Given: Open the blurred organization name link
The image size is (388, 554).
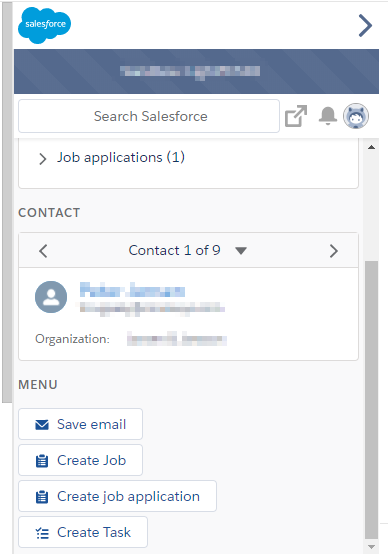Looking at the screenshot, I should (x=177, y=338).
